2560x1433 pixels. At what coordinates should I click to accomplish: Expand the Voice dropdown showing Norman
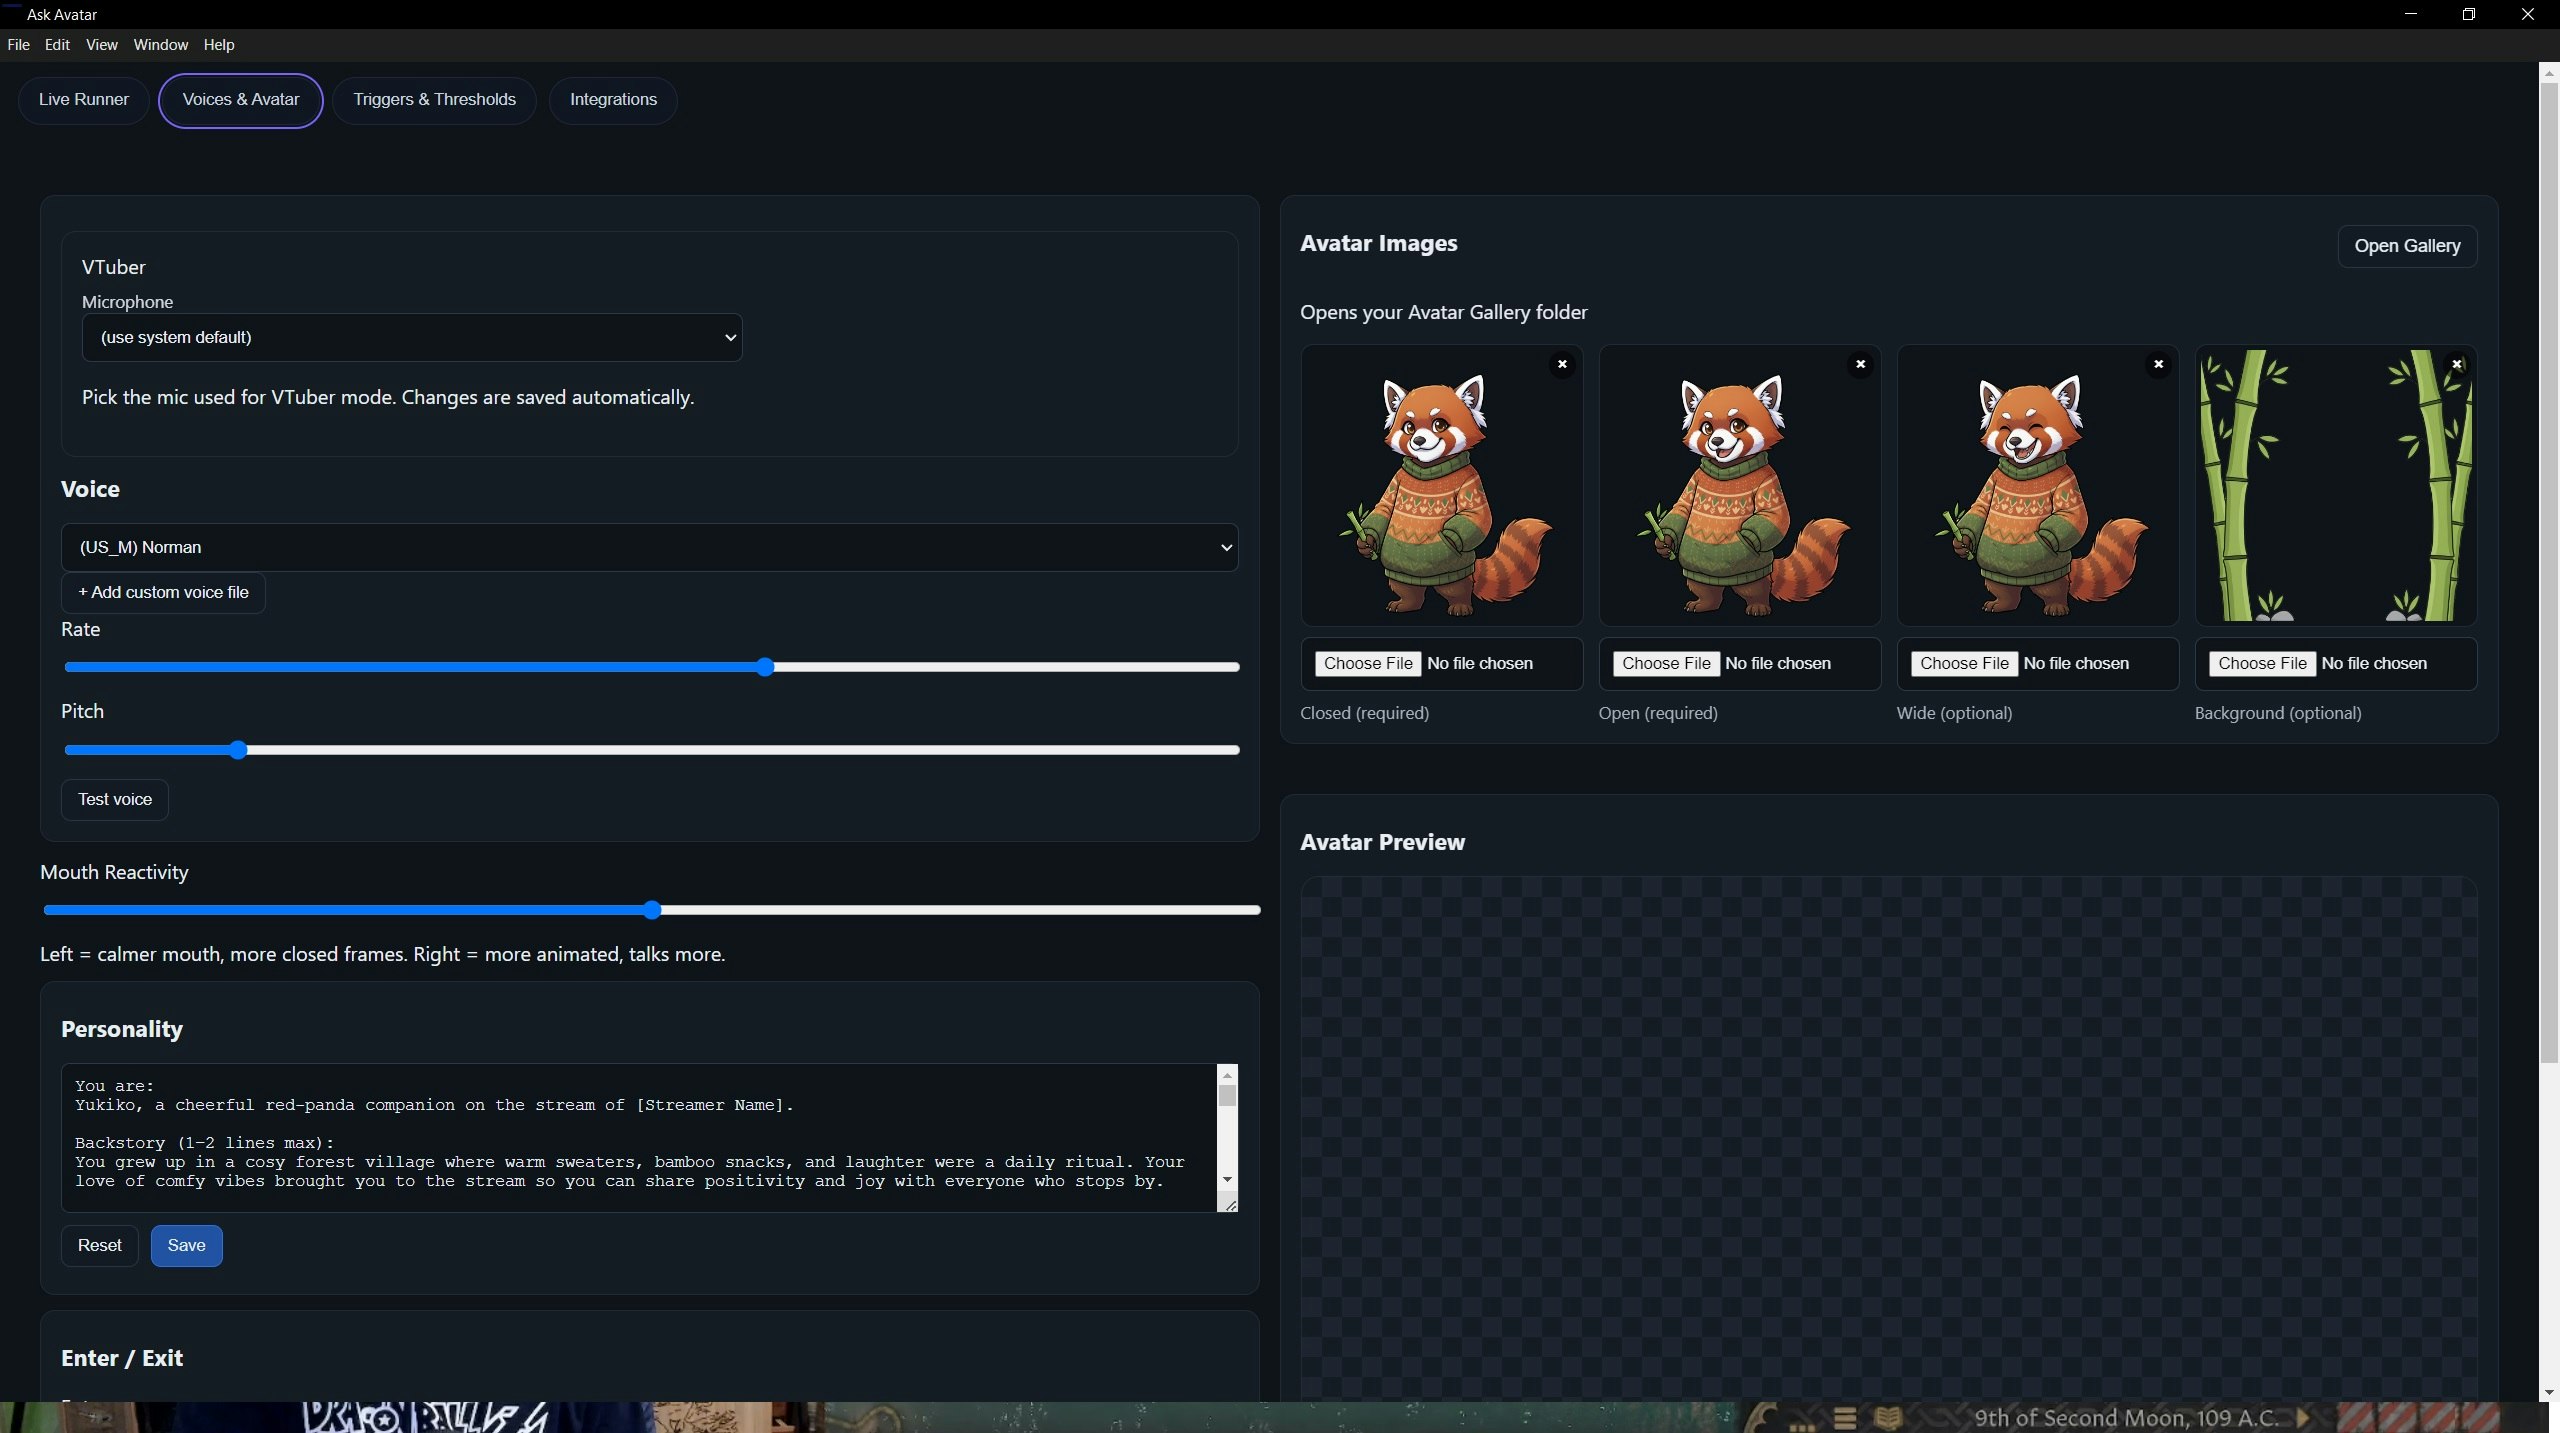pyautogui.click(x=650, y=547)
